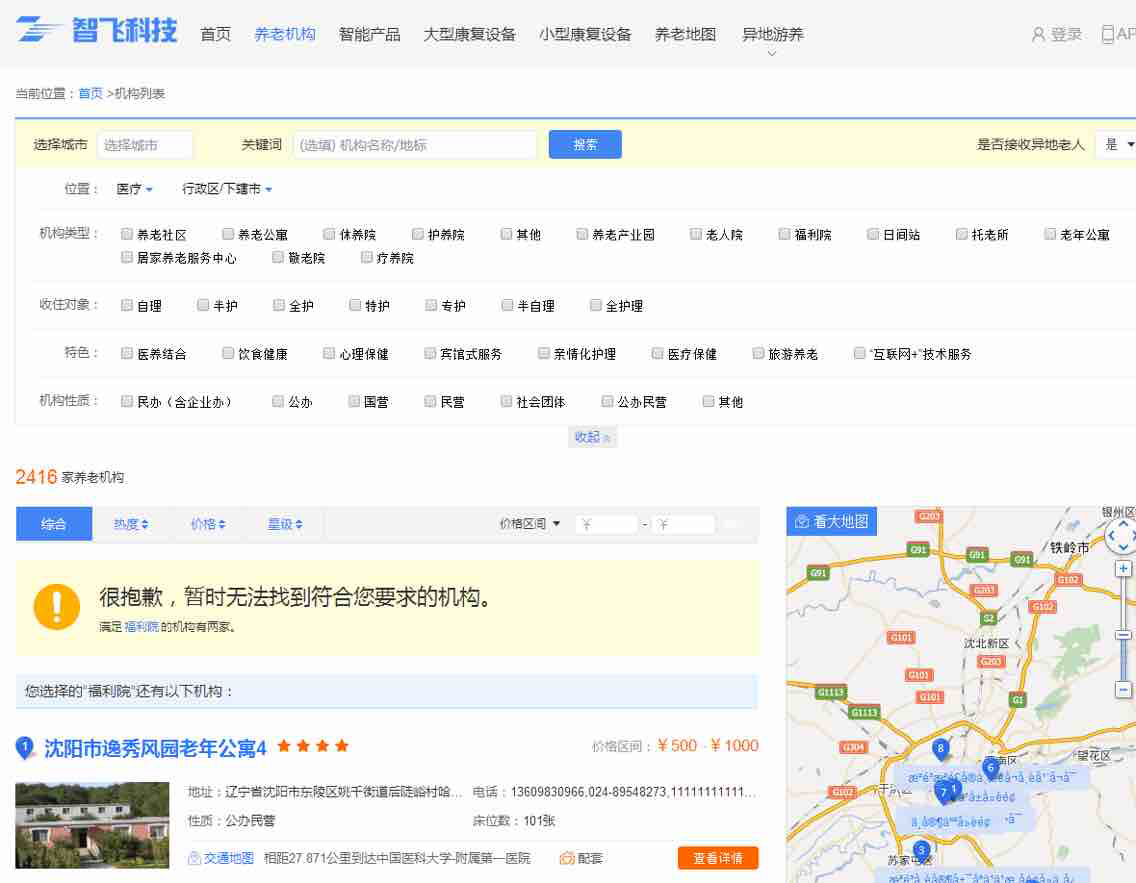Click the map pan direction control
Screen dimensions: 1136x883
tap(1122, 535)
